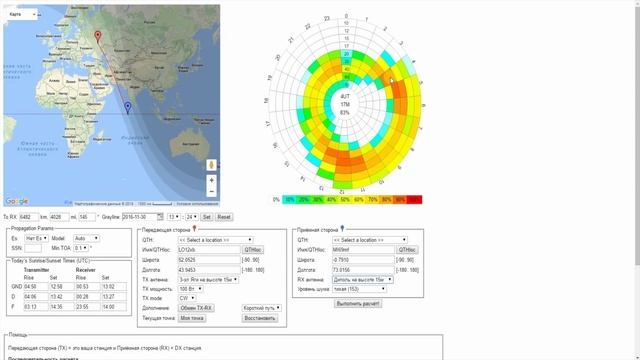640x360 pixels.
Task: Click the Моя точка button
Action: pos(192,318)
